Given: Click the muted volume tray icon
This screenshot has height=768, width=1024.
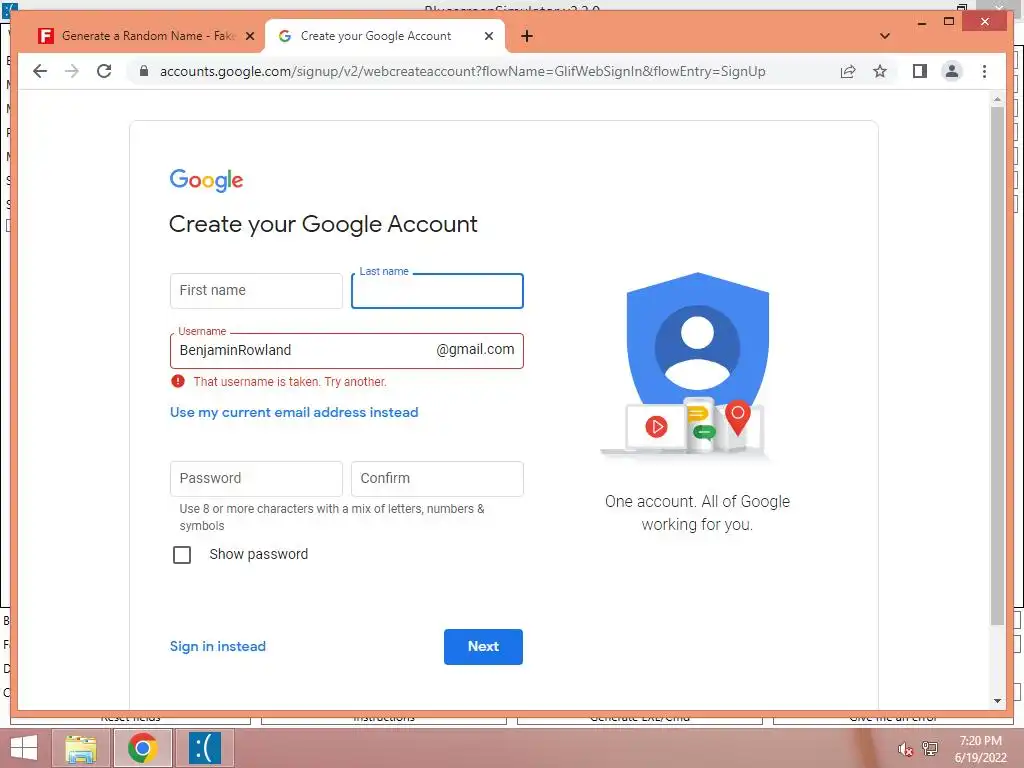Looking at the screenshot, I should click(x=905, y=749).
